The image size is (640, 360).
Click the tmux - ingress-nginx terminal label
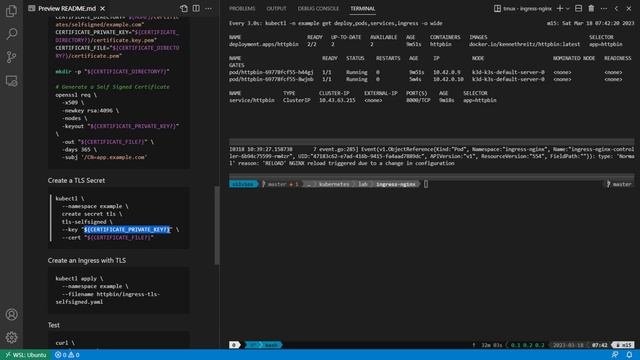click(x=523, y=8)
